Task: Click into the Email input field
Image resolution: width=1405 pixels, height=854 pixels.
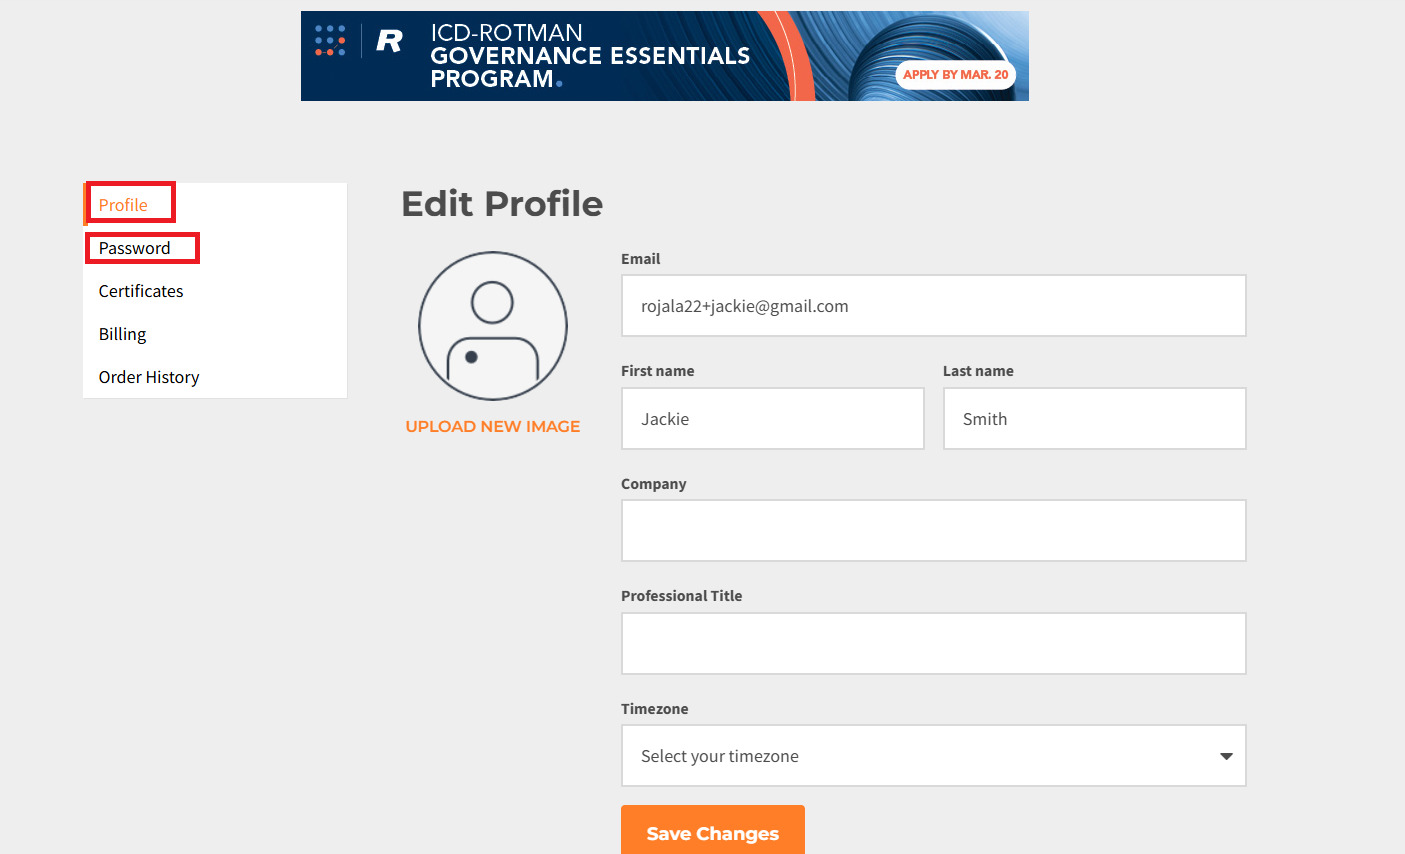Action: click(x=934, y=306)
